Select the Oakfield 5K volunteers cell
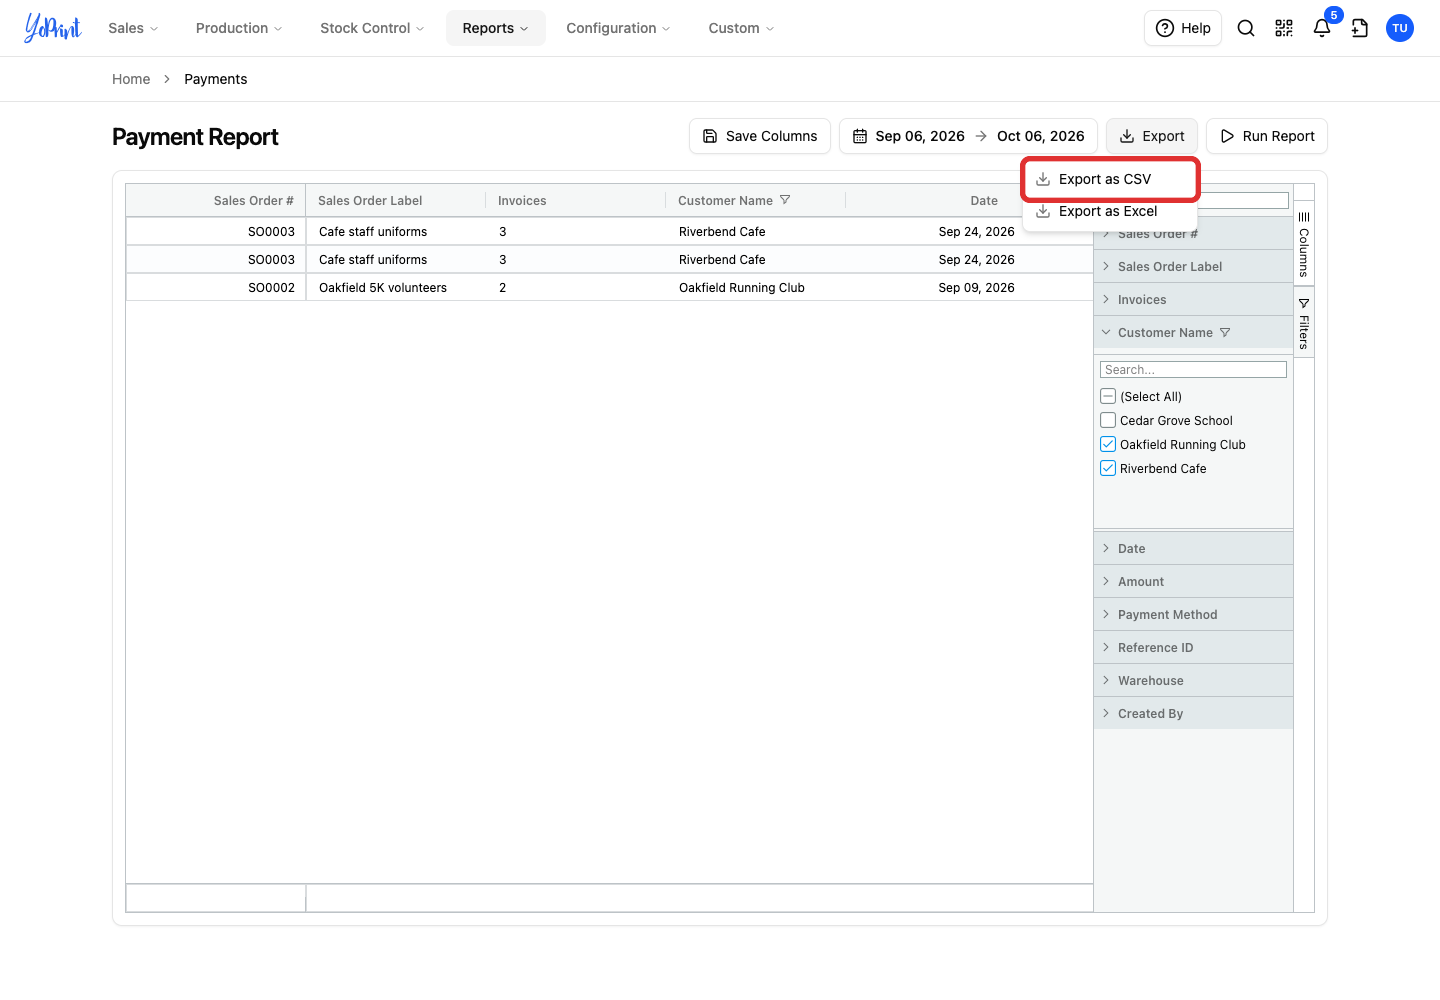The width and height of the screenshot is (1440, 1000). point(395,287)
